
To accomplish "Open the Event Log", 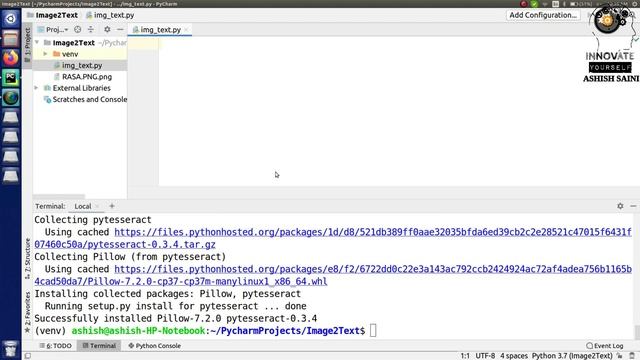I will [604, 346].
